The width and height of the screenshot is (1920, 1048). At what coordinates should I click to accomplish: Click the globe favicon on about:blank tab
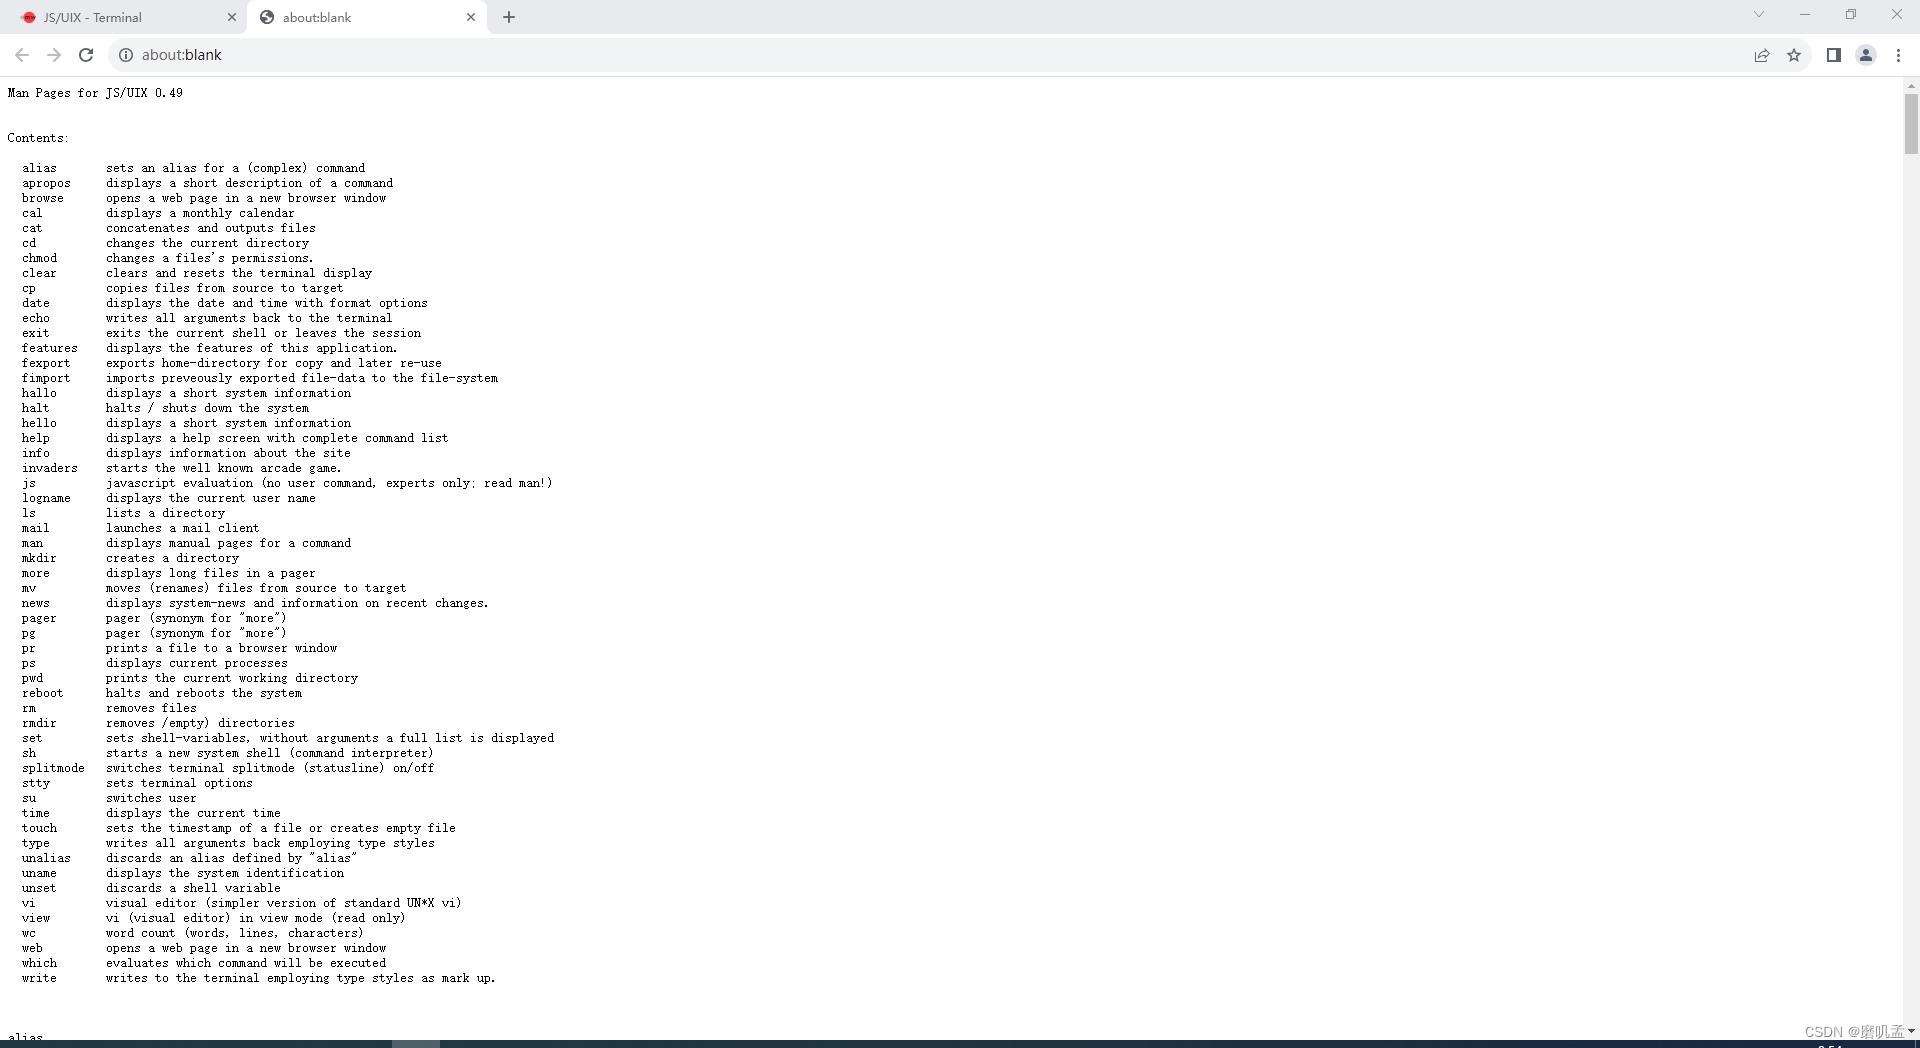pyautogui.click(x=267, y=17)
